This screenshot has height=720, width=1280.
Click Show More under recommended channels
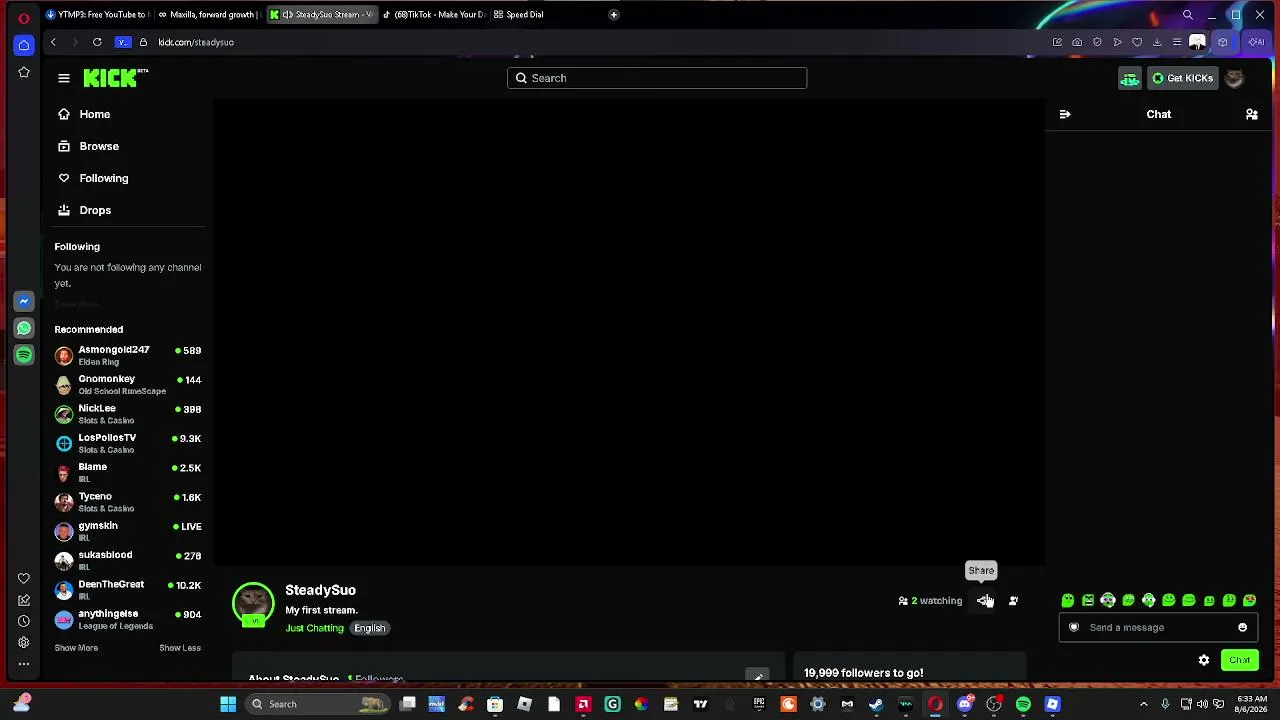click(76, 648)
